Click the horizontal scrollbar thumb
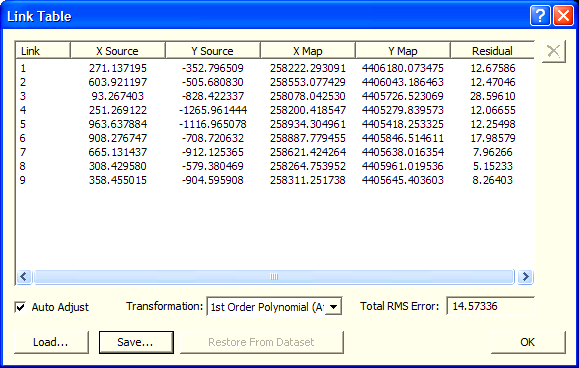The height and width of the screenshot is (368, 579). click(274, 276)
